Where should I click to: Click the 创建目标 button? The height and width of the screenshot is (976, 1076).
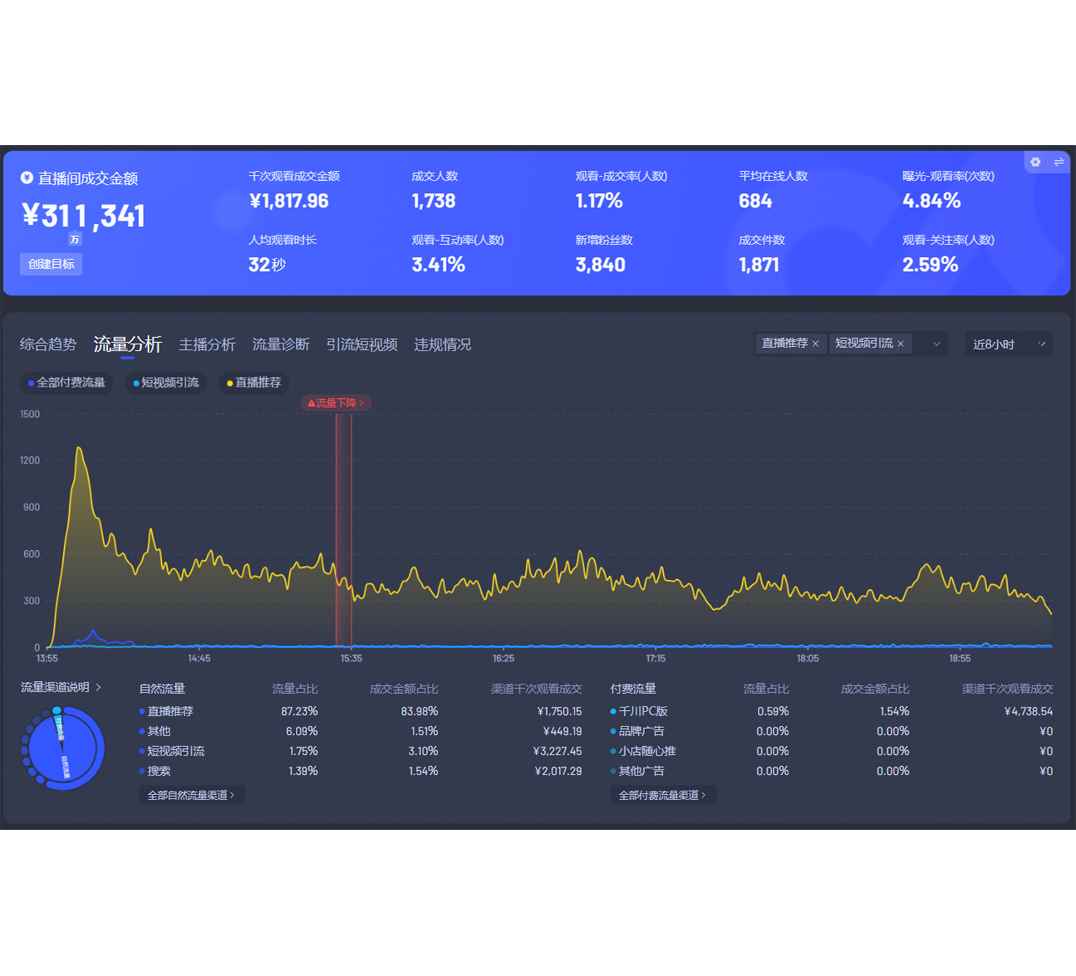click(51, 264)
